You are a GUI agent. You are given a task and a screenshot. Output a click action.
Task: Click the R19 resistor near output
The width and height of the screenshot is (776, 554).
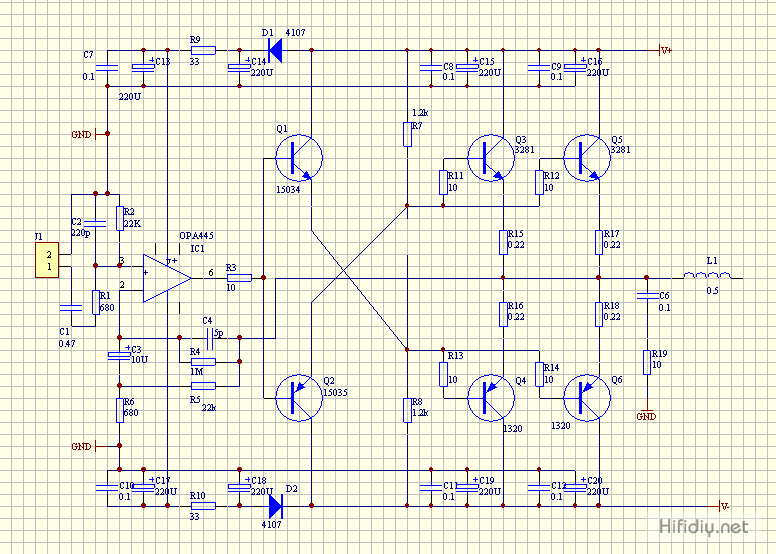coord(647,360)
